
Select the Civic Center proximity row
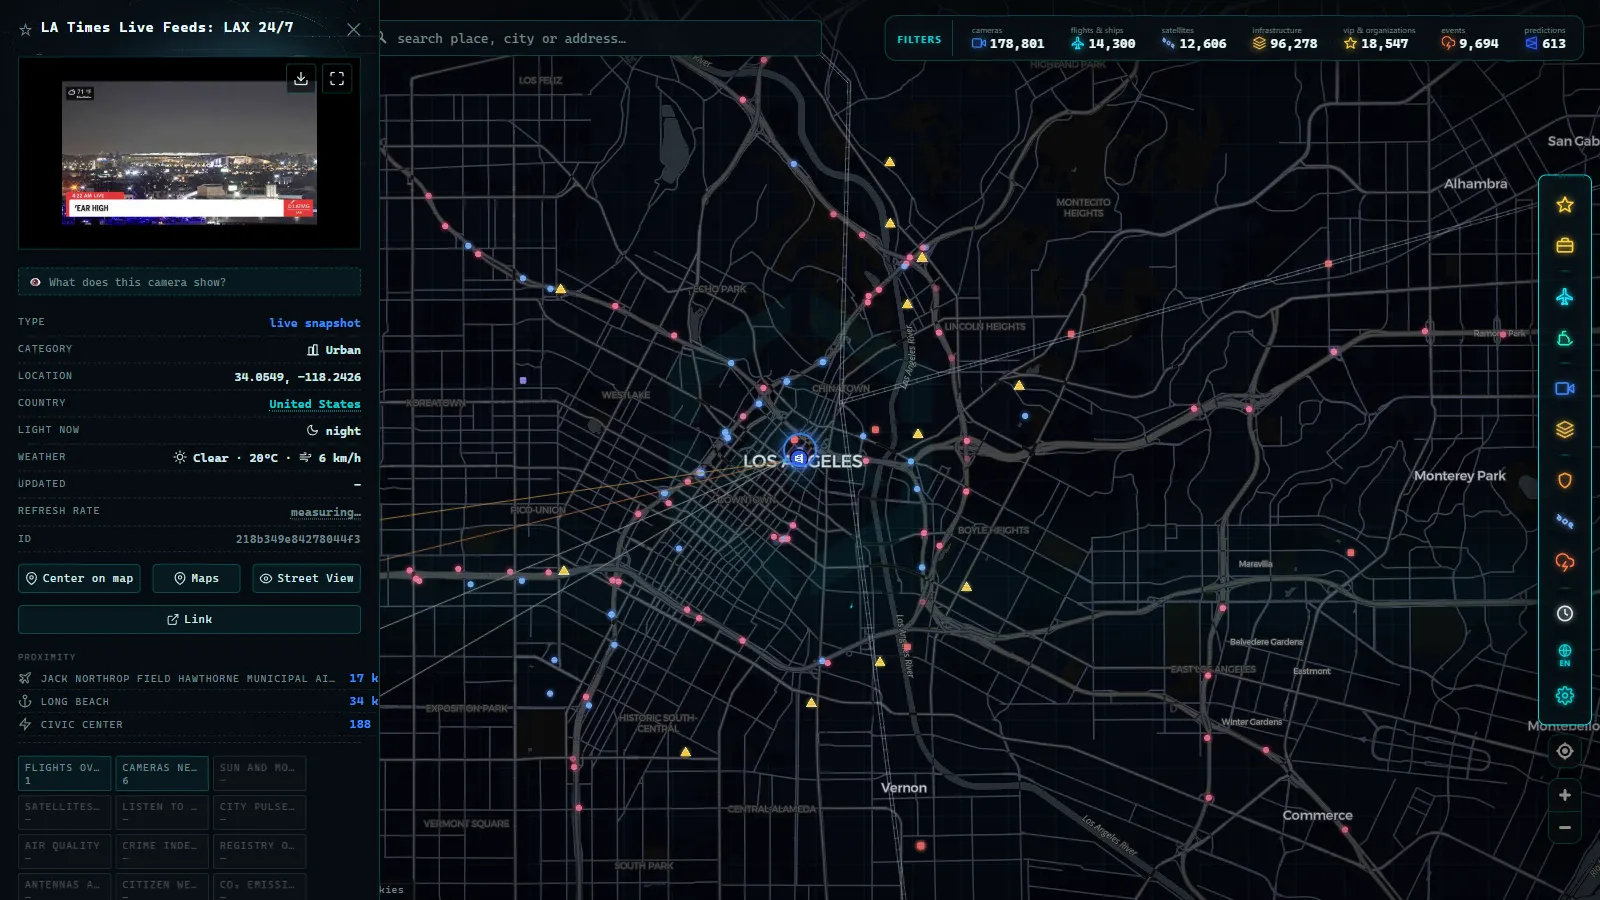tap(198, 724)
